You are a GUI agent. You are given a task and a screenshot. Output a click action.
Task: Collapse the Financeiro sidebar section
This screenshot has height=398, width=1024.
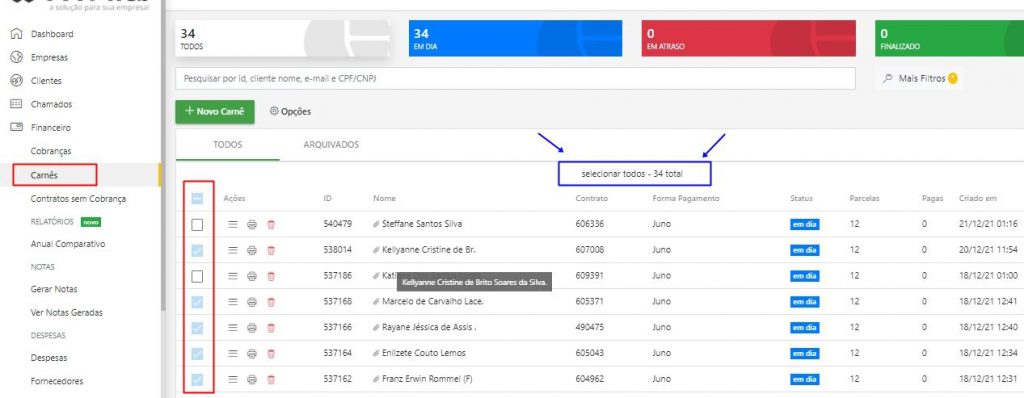point(51,127)
